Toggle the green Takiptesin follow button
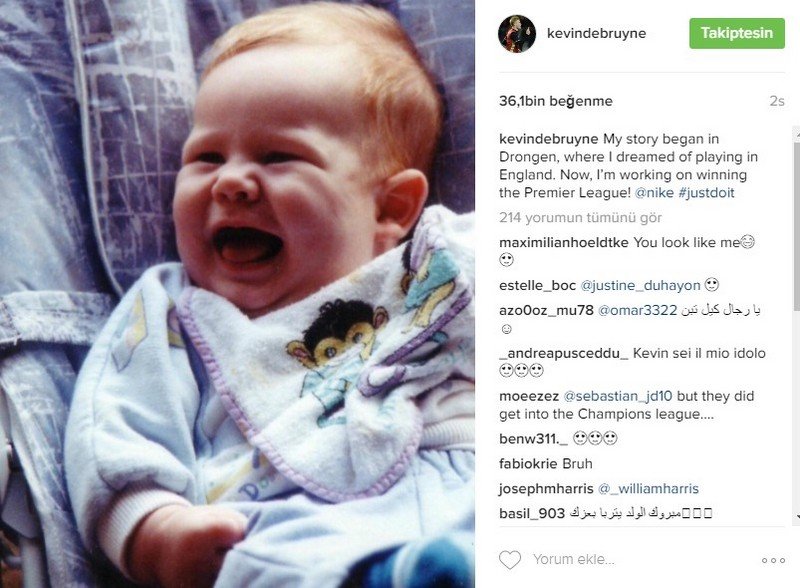This screenshot has height=588, width=800. click(x=737, y=33)
